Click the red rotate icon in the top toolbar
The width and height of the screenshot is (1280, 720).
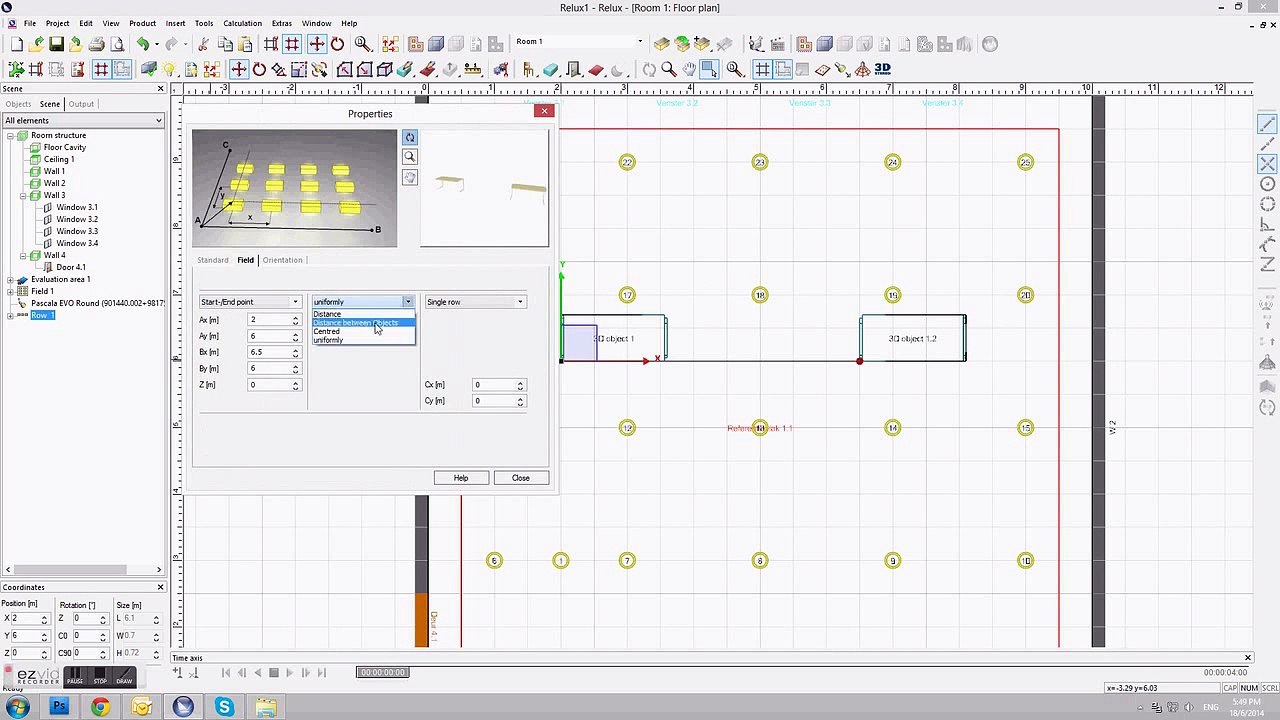coord(337,44)
